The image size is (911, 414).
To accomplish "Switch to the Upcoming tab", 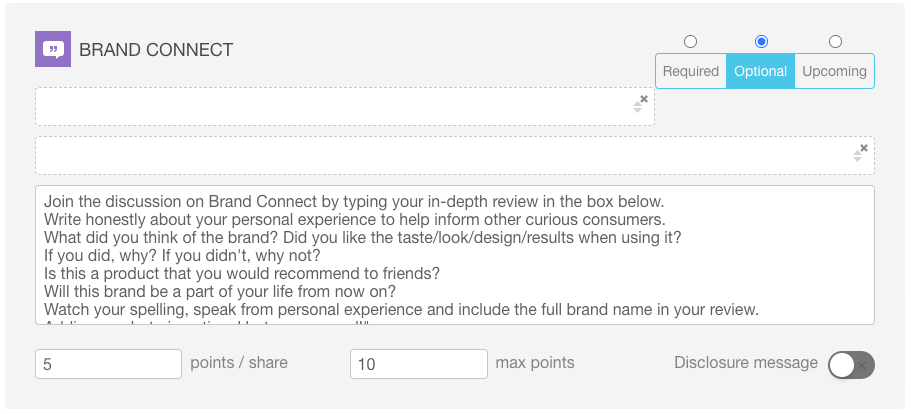I will 834,71.
